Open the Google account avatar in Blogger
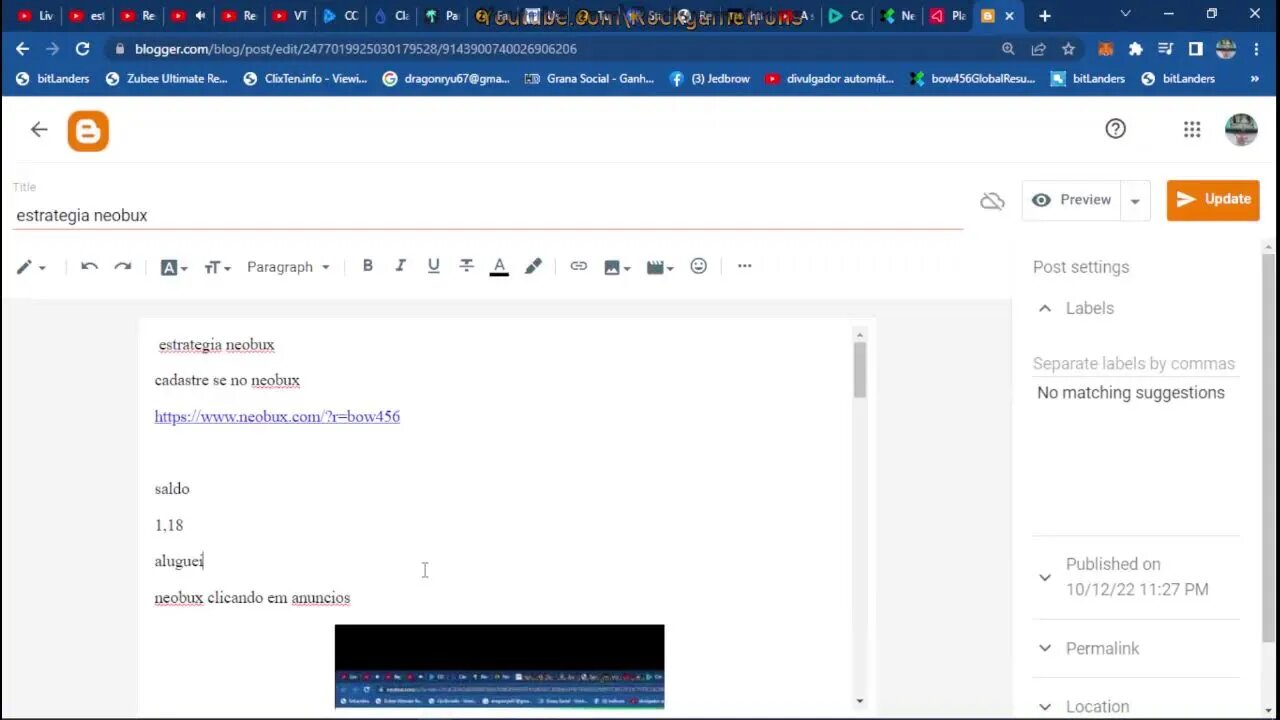This screenshot has width=1280, height=720. [x=1241, y=129]
